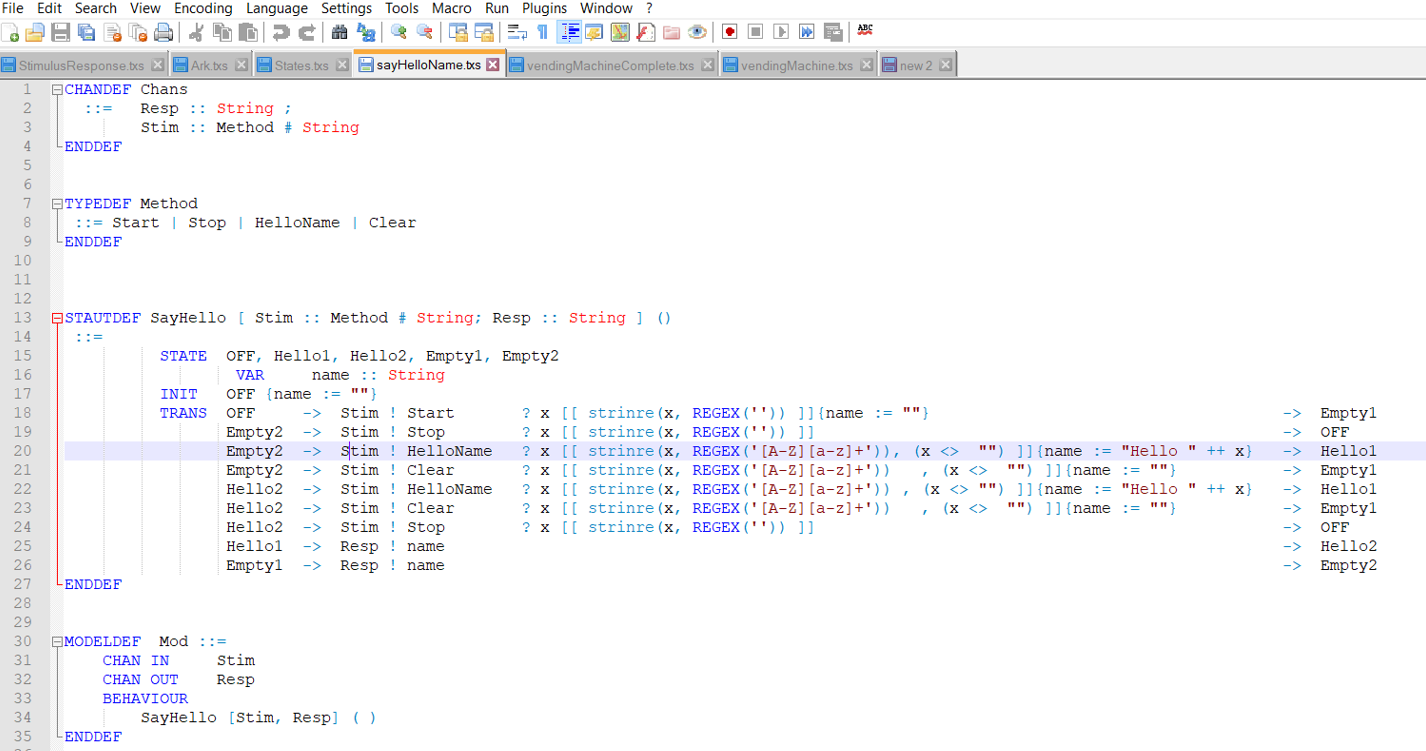1426x751 pixels.
Task: Switch to the vendingMachineComplete.txs tab
Action: [x=611, y=66]
